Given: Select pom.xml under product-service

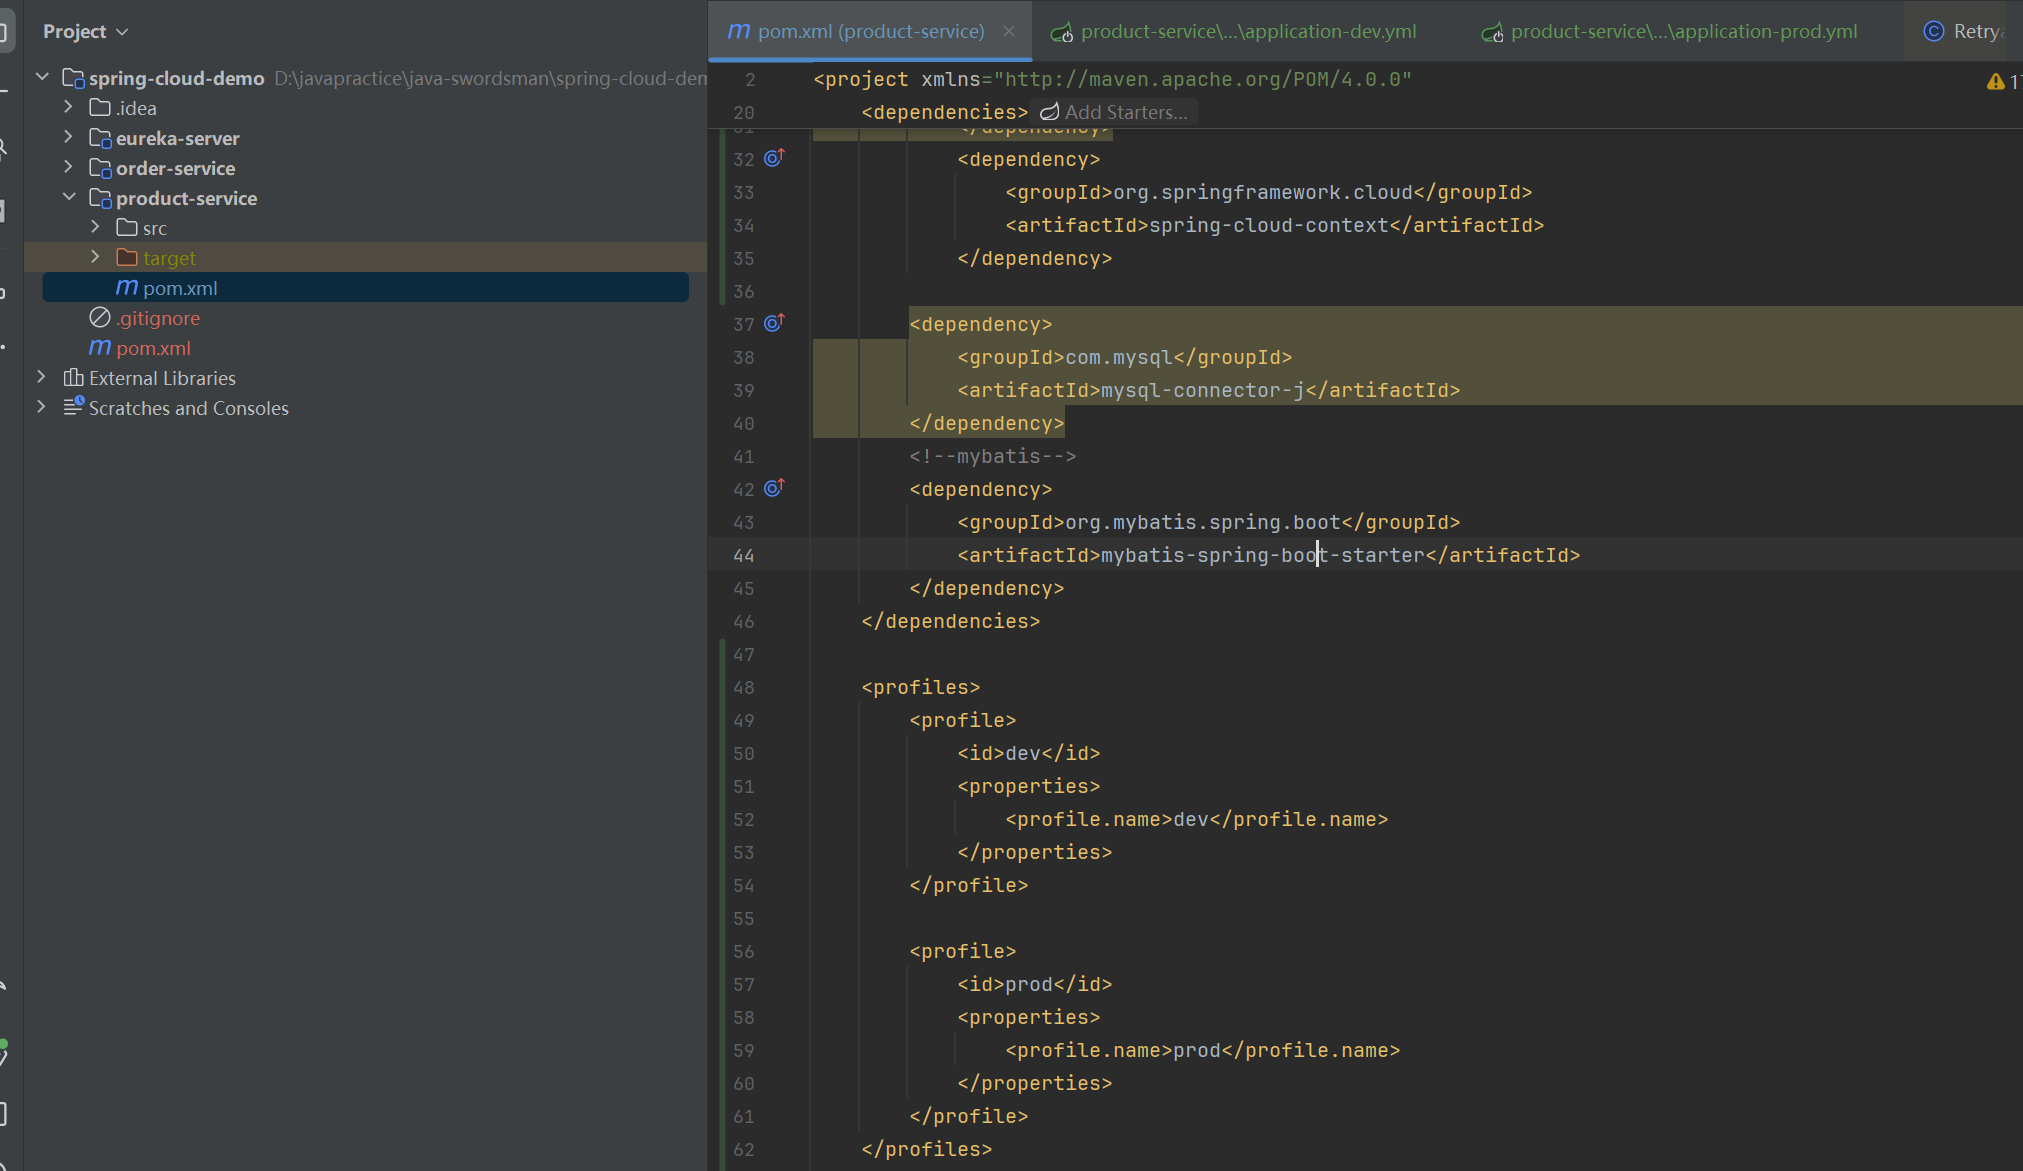Looking at the screenshot, I should [x=180, y=288].
